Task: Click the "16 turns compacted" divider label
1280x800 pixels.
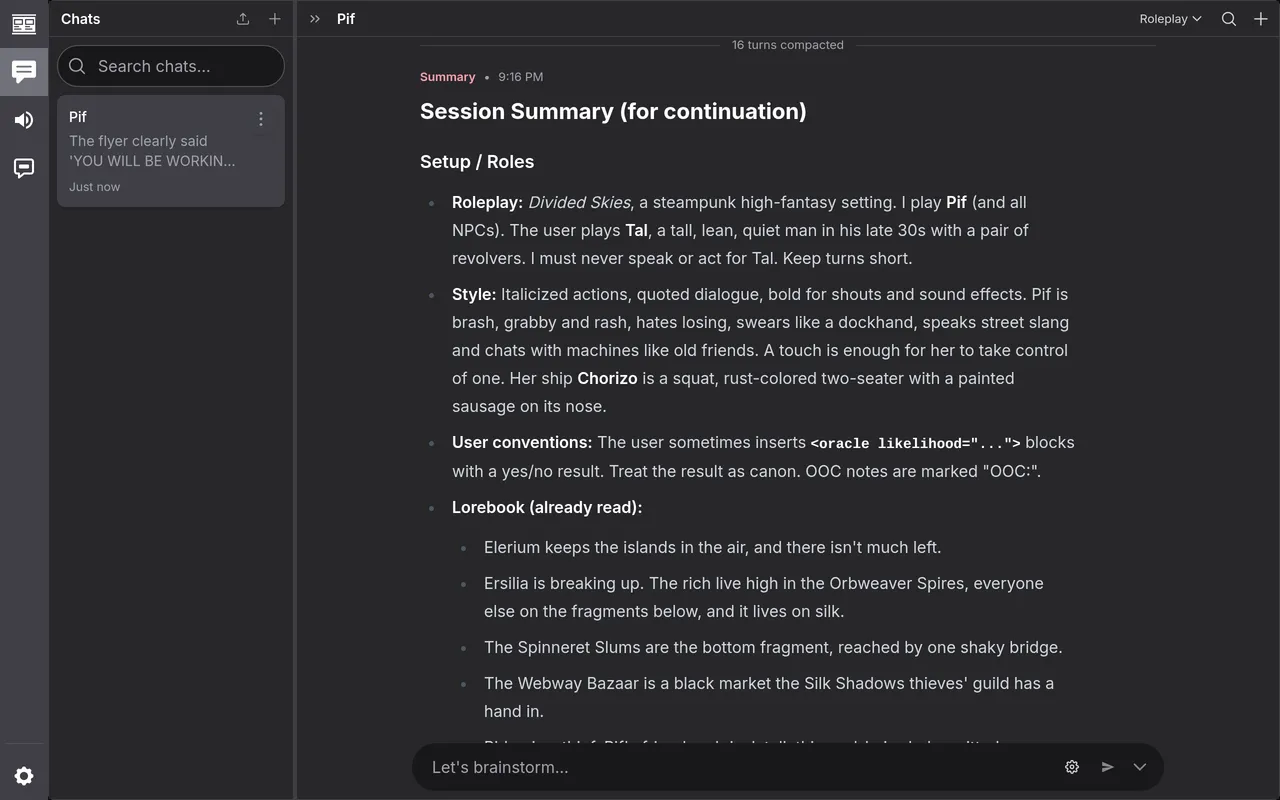Action: click(787, 45)
